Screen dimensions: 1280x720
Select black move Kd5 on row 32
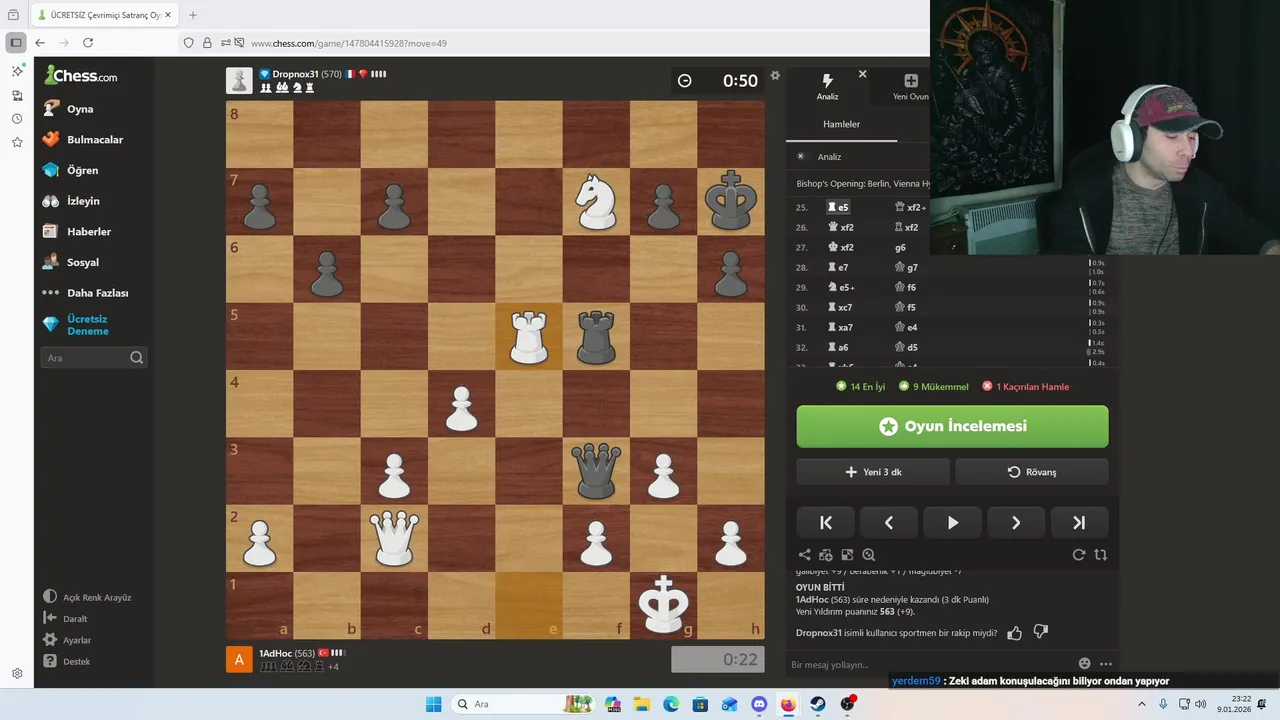pyautogui.click(x=907, y=347)
